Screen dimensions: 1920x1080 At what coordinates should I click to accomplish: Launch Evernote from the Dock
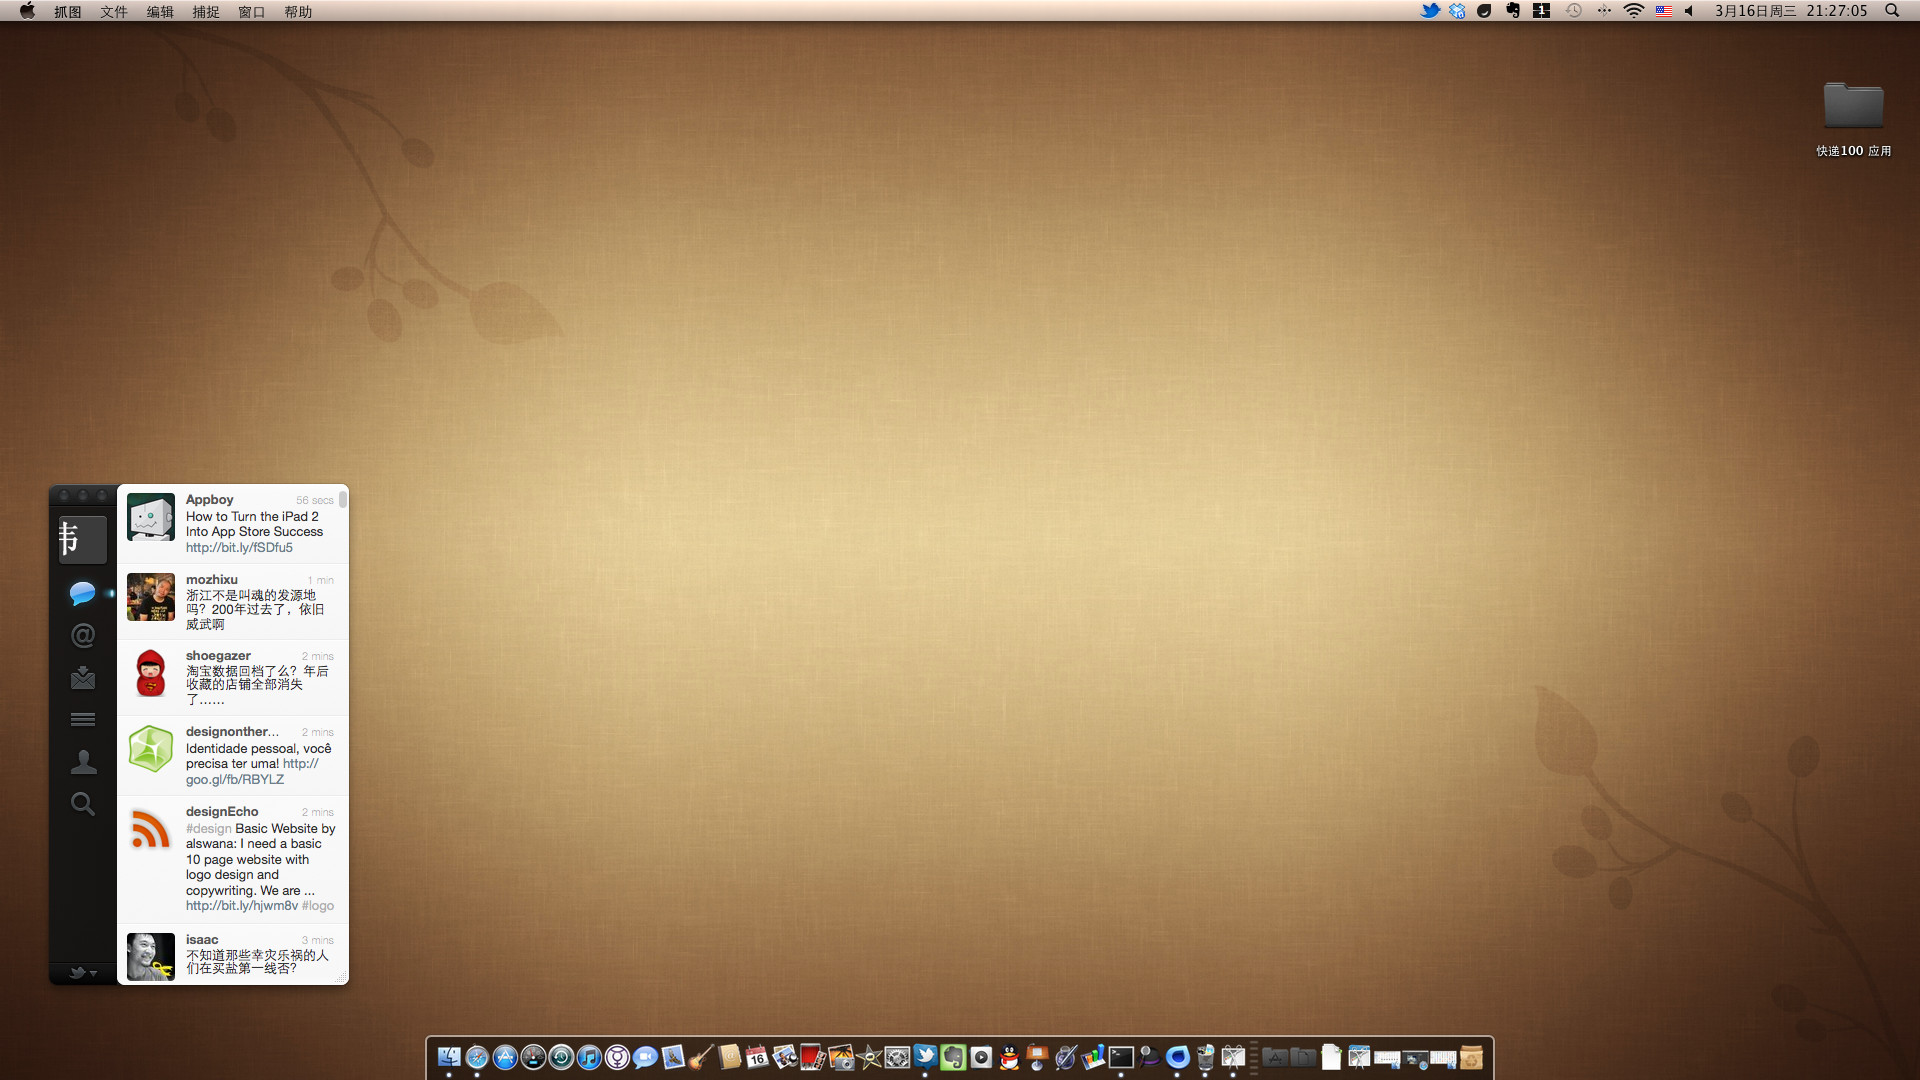pyautogui.click(x=952, y=1057)
